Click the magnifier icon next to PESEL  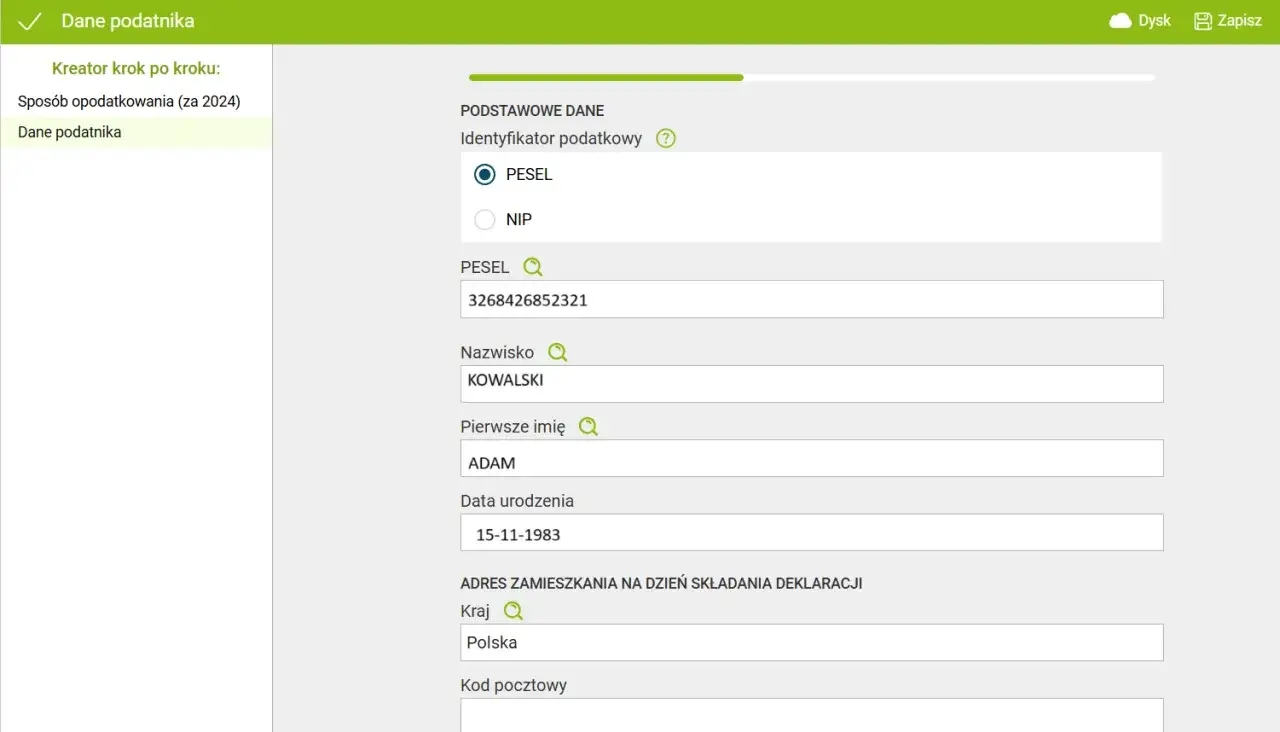[x=533, y=267]
